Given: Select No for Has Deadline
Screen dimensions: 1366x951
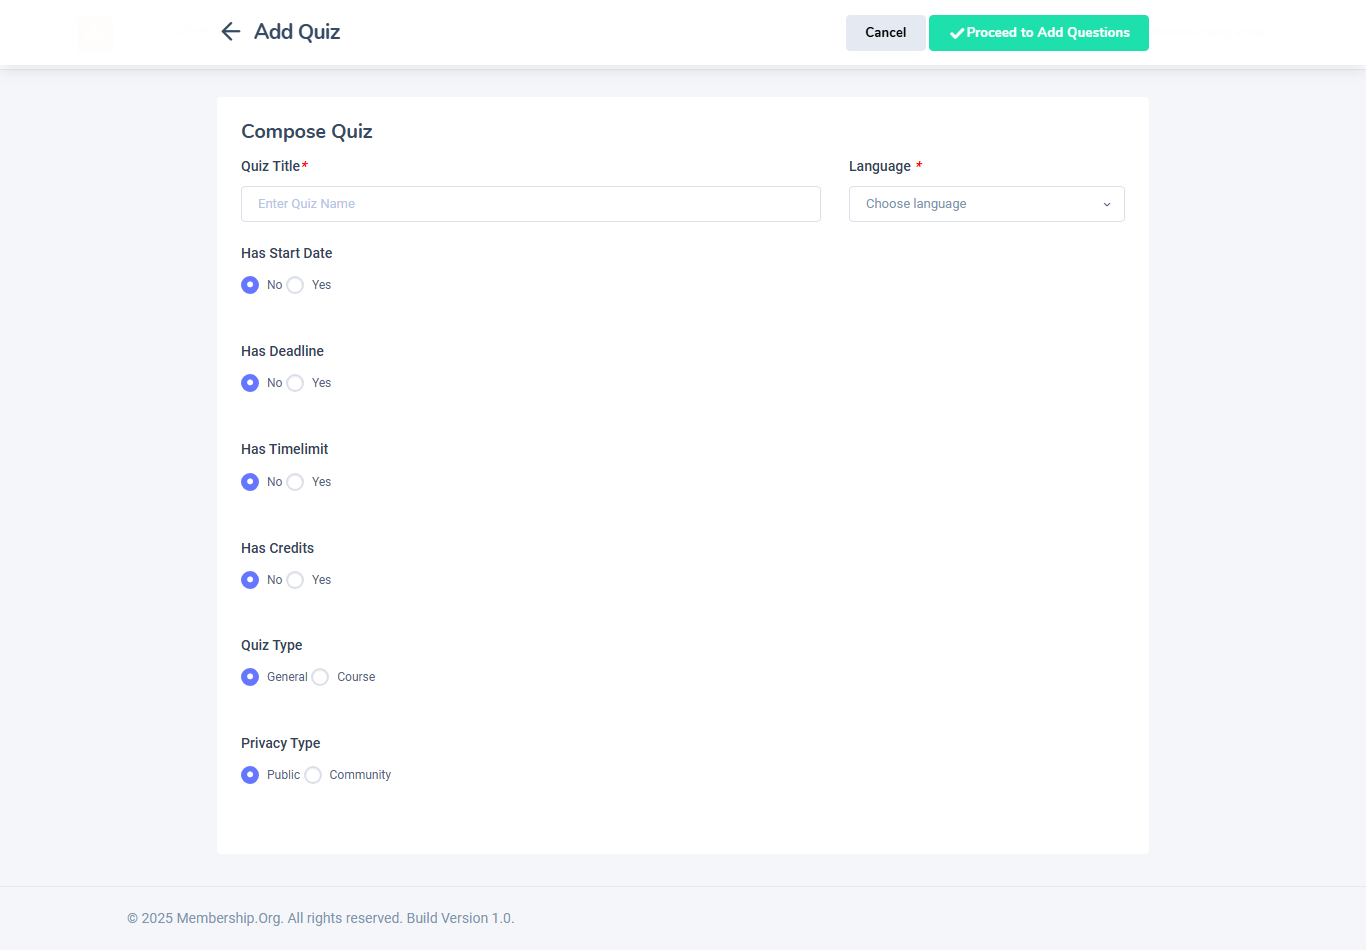Looking at the screenshot, I should tap(250, 383).
